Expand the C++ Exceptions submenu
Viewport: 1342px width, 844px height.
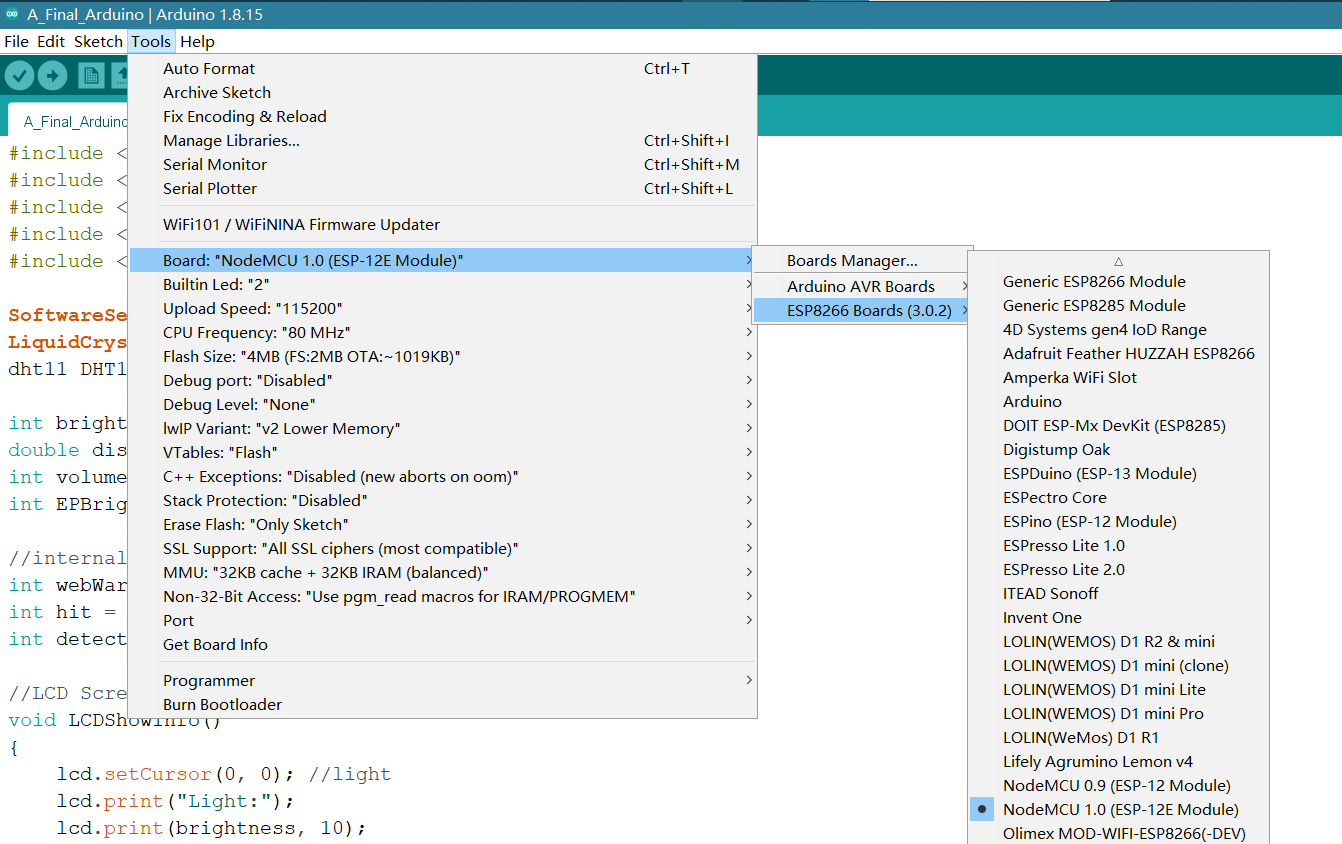pyautogui.click(x=443, y=477)
